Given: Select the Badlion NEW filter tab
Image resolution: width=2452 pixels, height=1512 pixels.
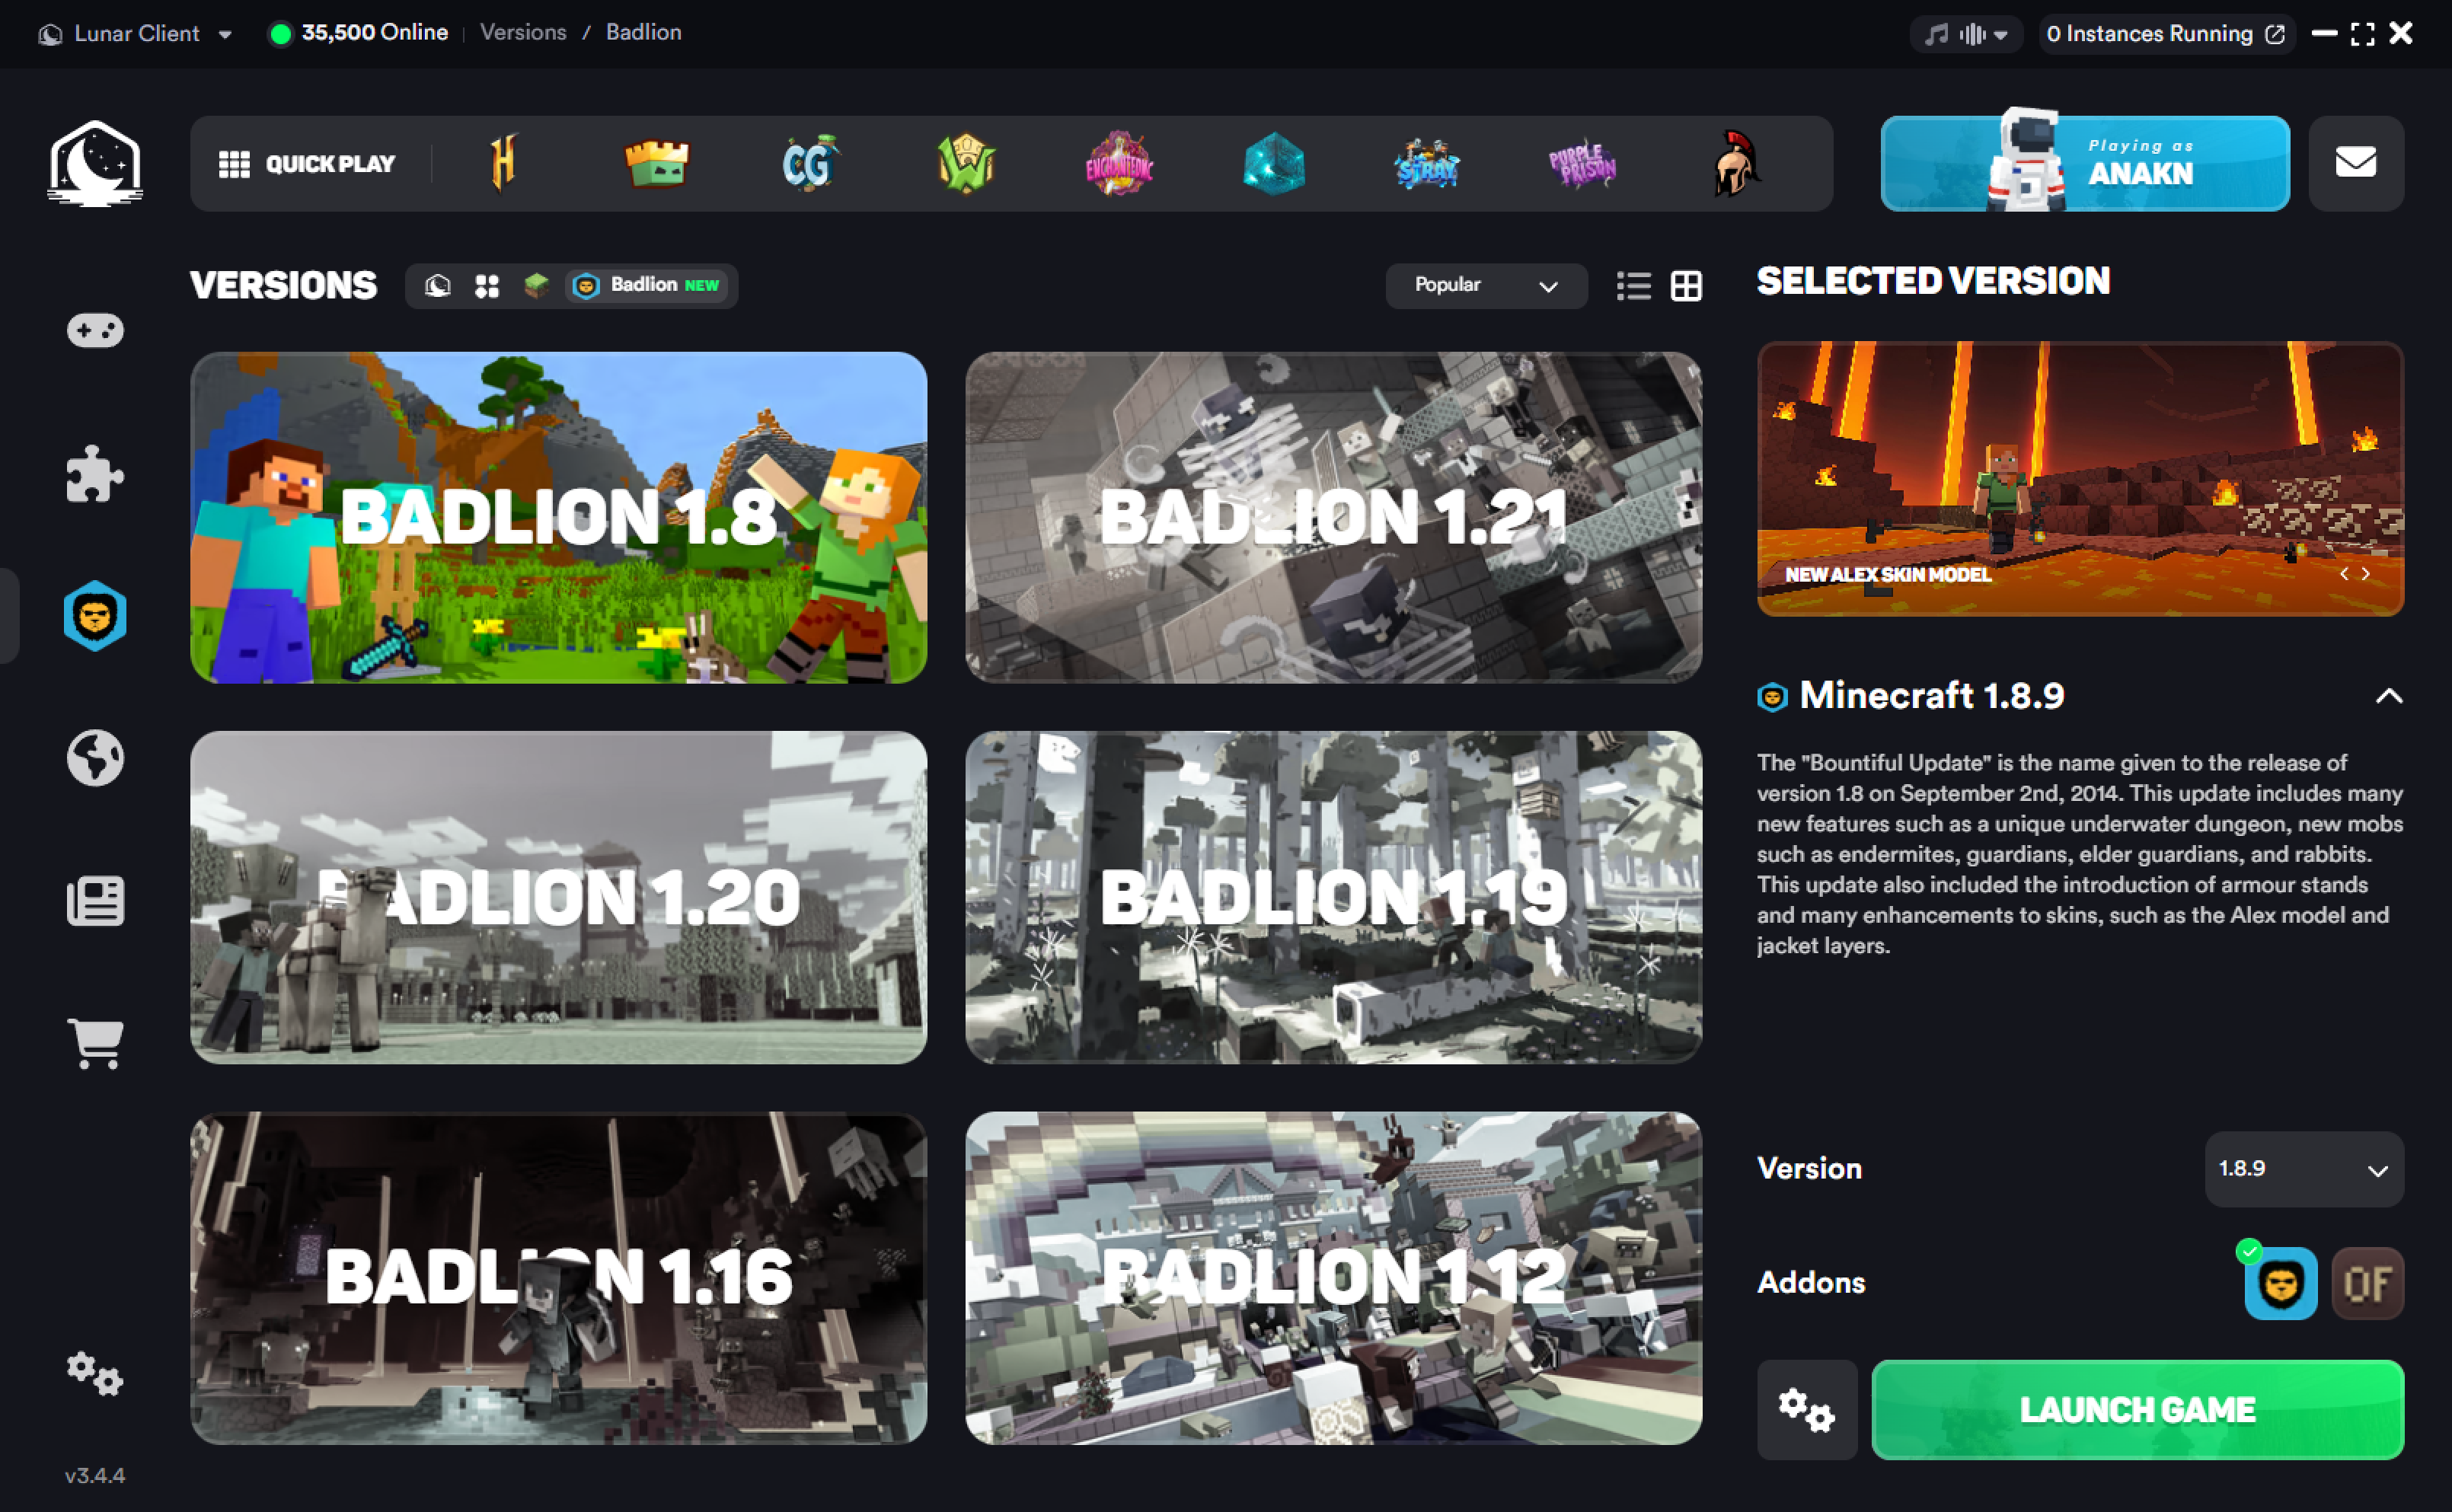Looking at the screenshot, I should 647,286.
